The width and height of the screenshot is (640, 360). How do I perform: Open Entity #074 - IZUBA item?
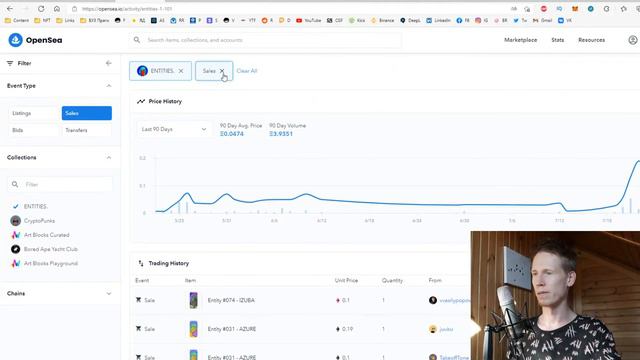pyautogui.click(x=231, y=300)
